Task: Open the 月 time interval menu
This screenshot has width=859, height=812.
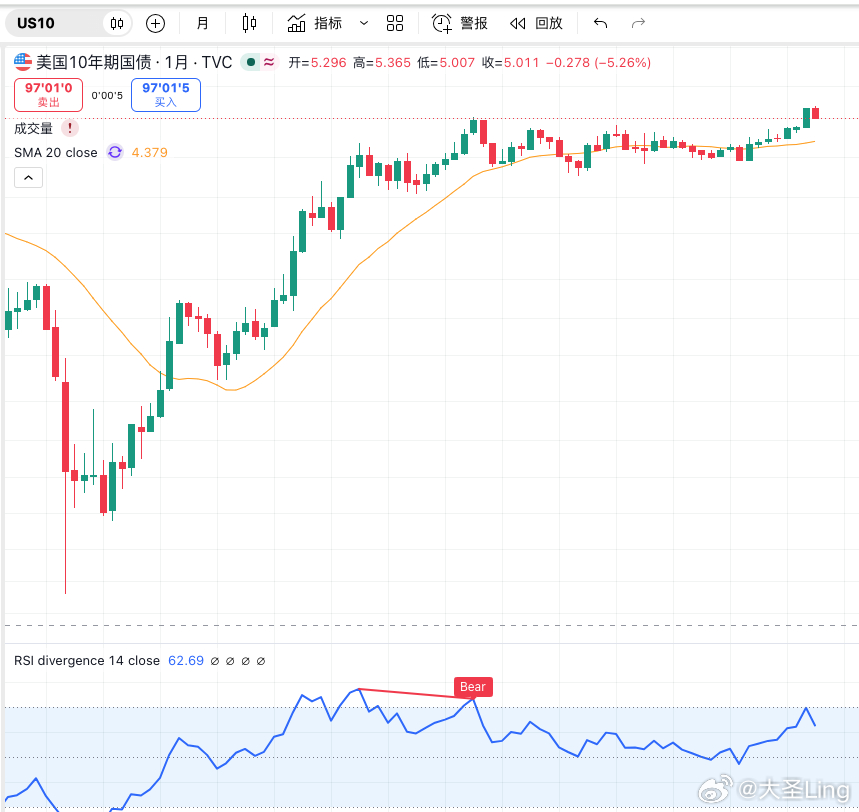Action: [203, 23]
